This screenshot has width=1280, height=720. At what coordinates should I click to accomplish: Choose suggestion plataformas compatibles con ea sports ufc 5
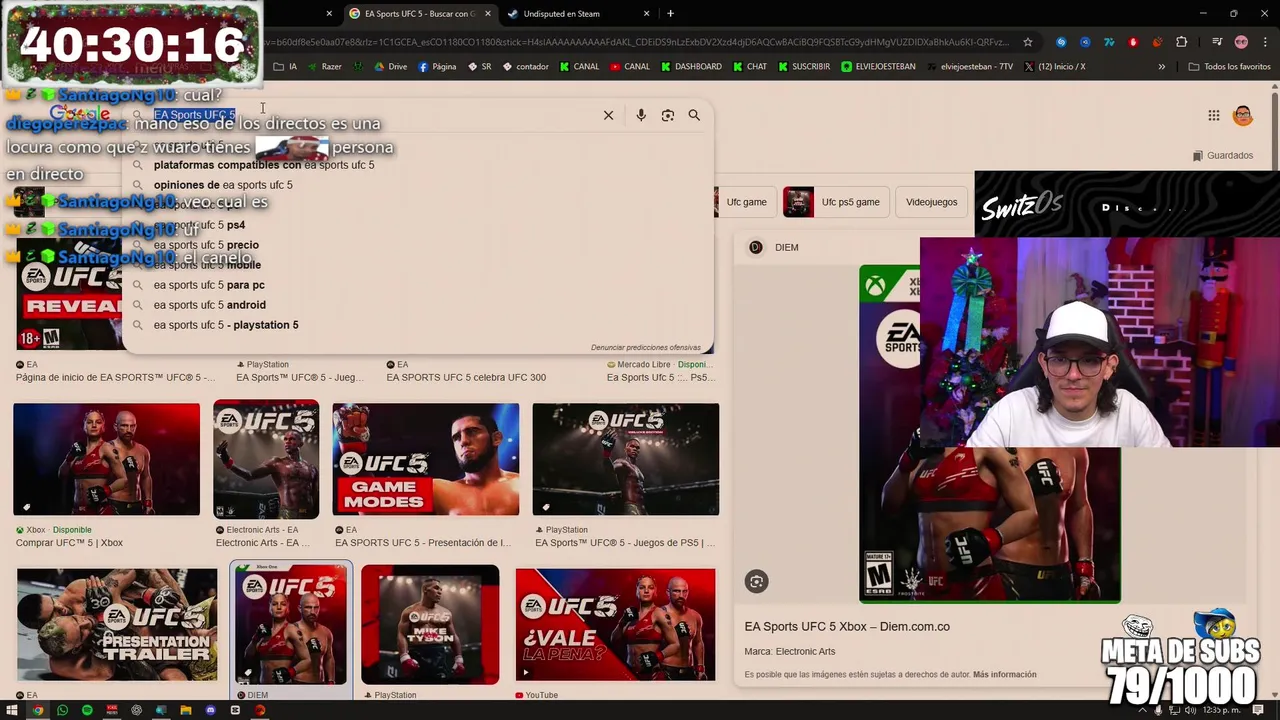pyautogui.click(x=418, y=165)
